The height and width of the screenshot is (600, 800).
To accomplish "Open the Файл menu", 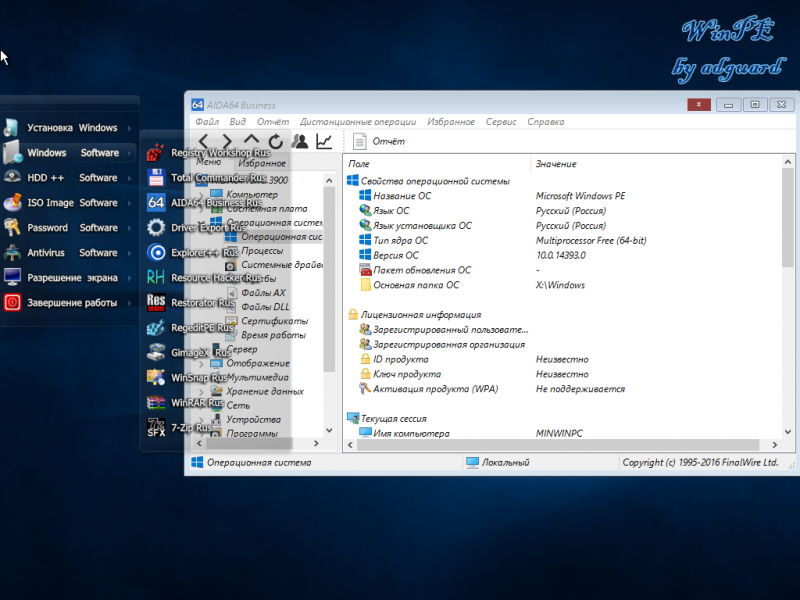I will [x=207, y=121].
